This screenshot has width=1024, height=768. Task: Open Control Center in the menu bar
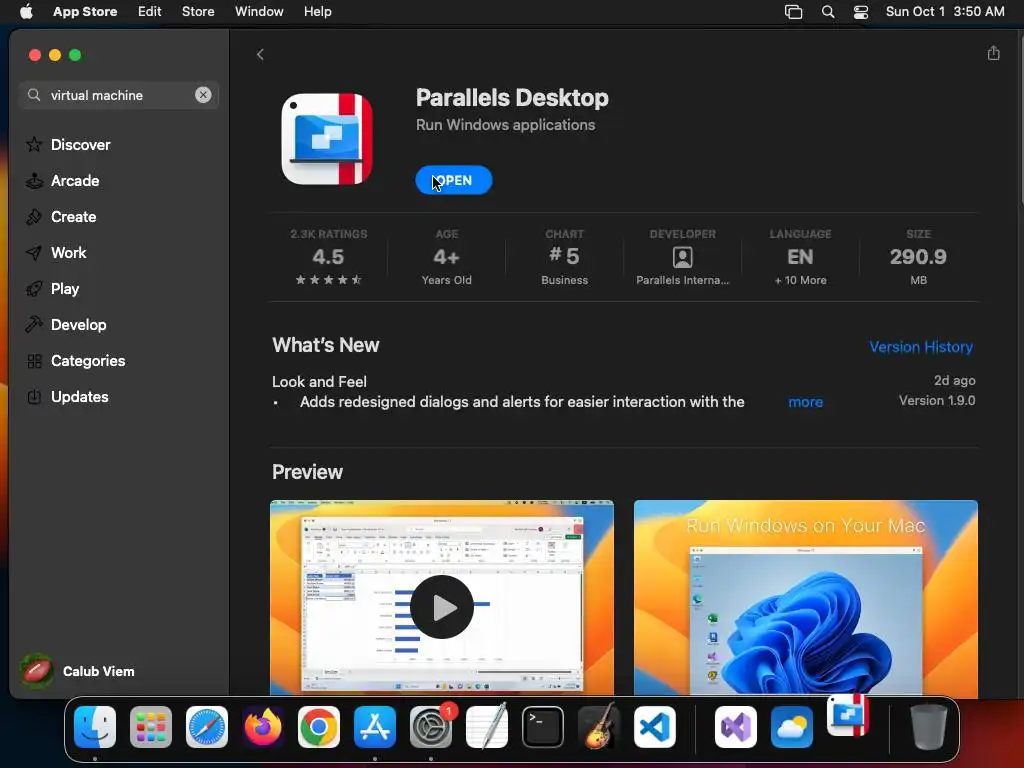click(x=861, y=12)
